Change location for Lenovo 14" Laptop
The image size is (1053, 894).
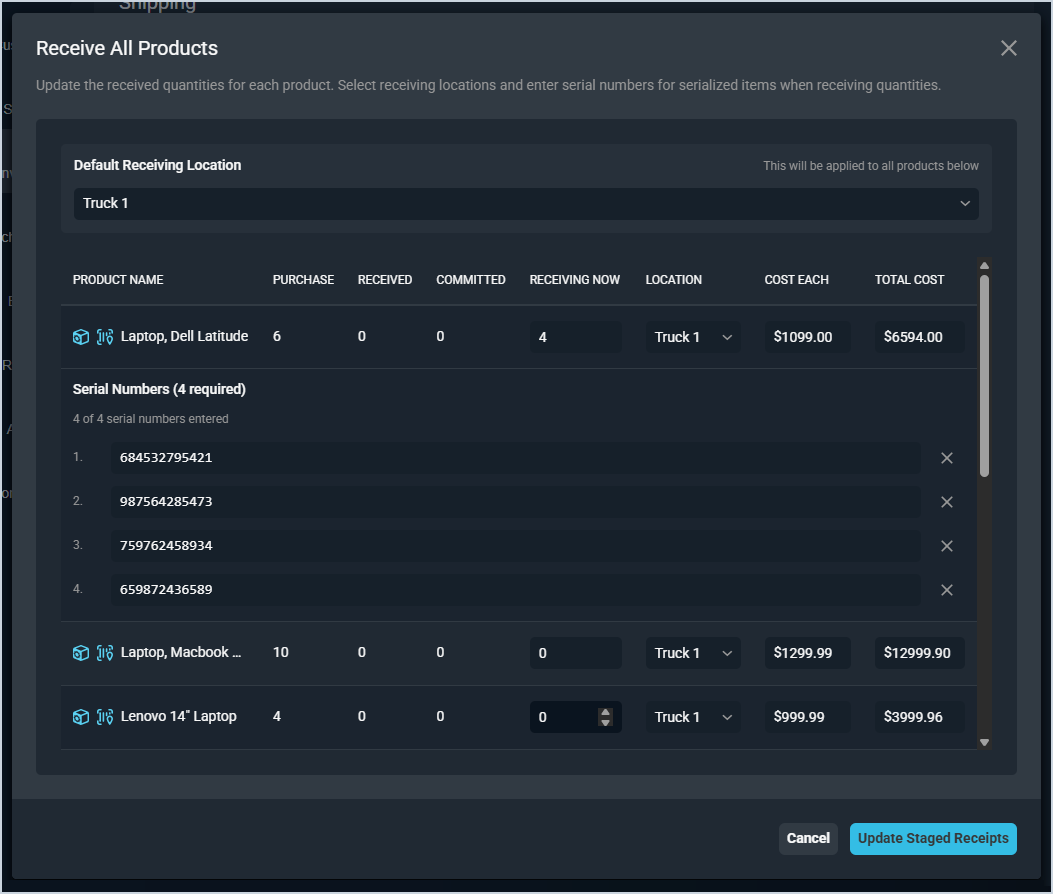coord(693,717)
